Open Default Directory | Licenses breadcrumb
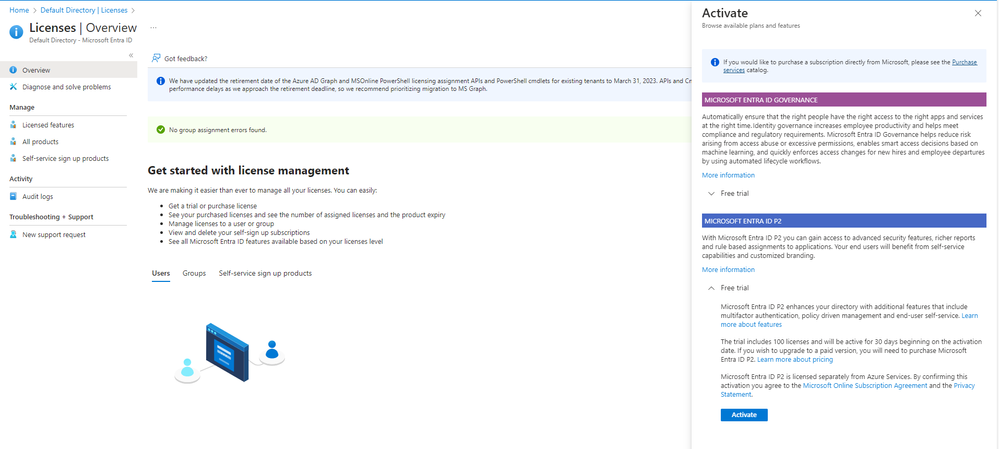 click(83, 10)
